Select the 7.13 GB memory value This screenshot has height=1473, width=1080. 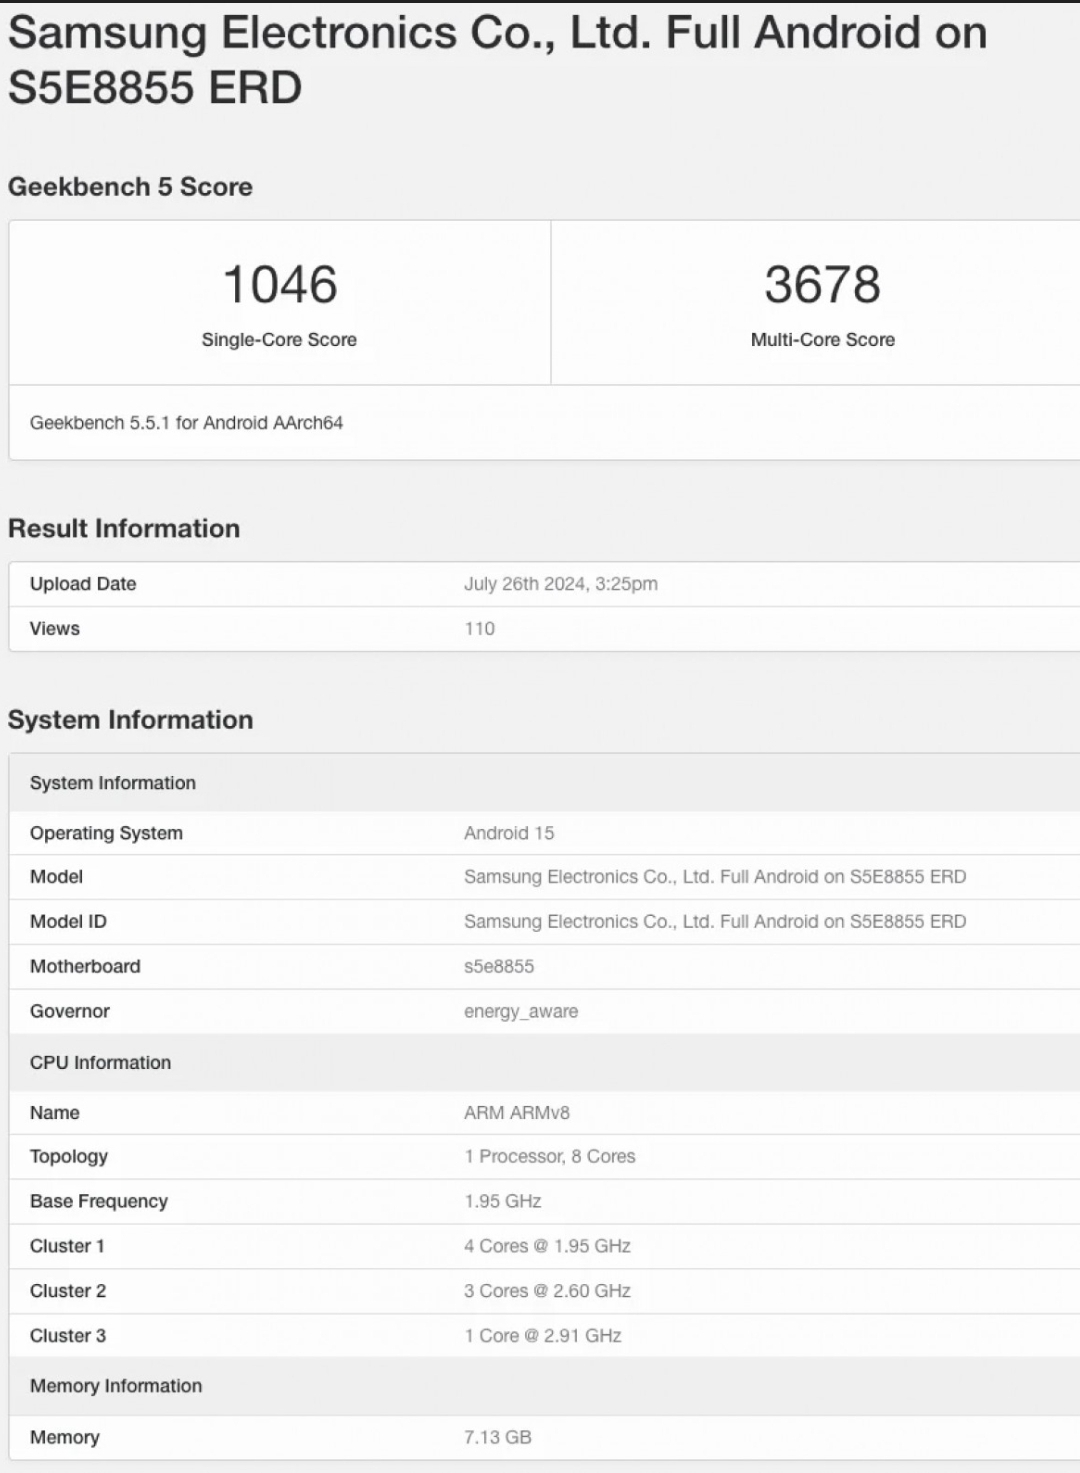click(498, 1438)
